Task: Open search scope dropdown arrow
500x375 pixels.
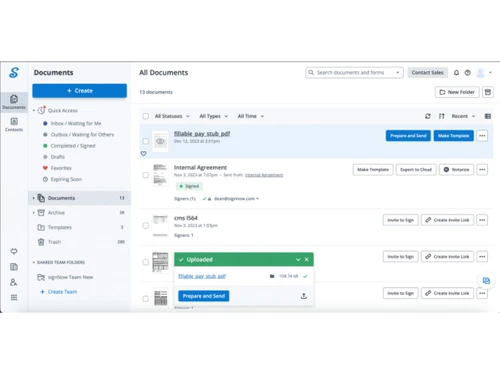Action: (x=398, y=72)
